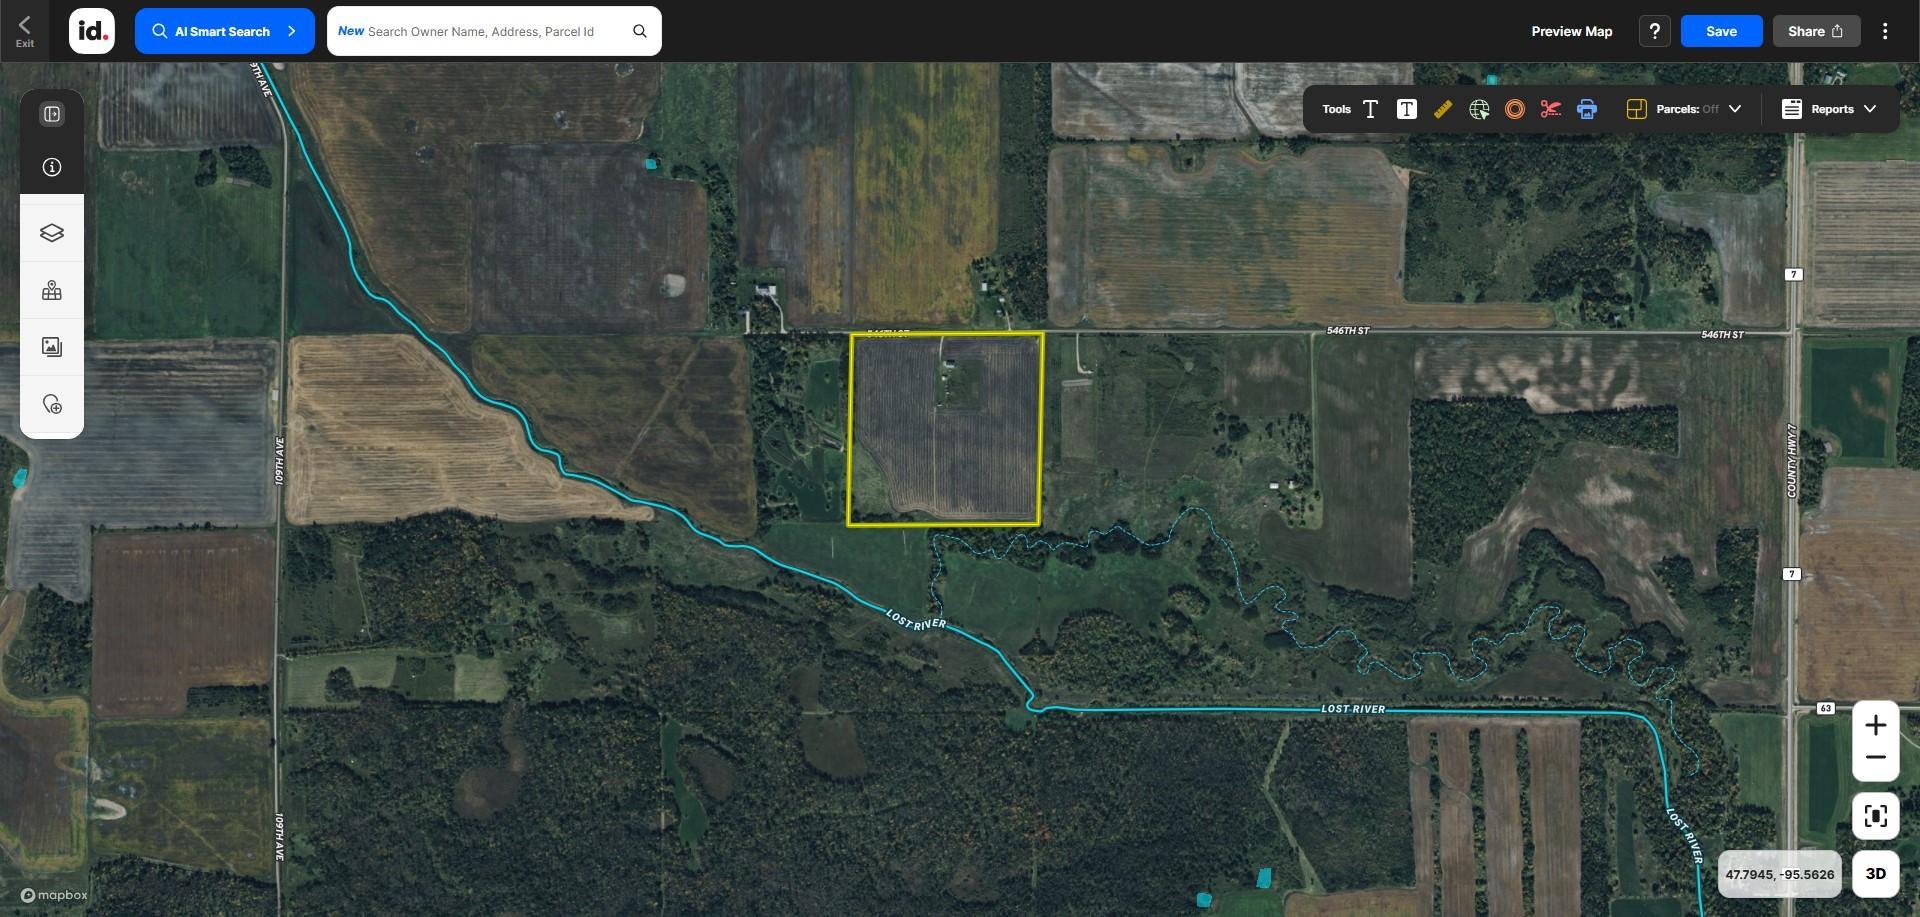This screenshot has width=1920, height=917.
Task: Zoom in with the plus button
Action: coord(1875,725)
